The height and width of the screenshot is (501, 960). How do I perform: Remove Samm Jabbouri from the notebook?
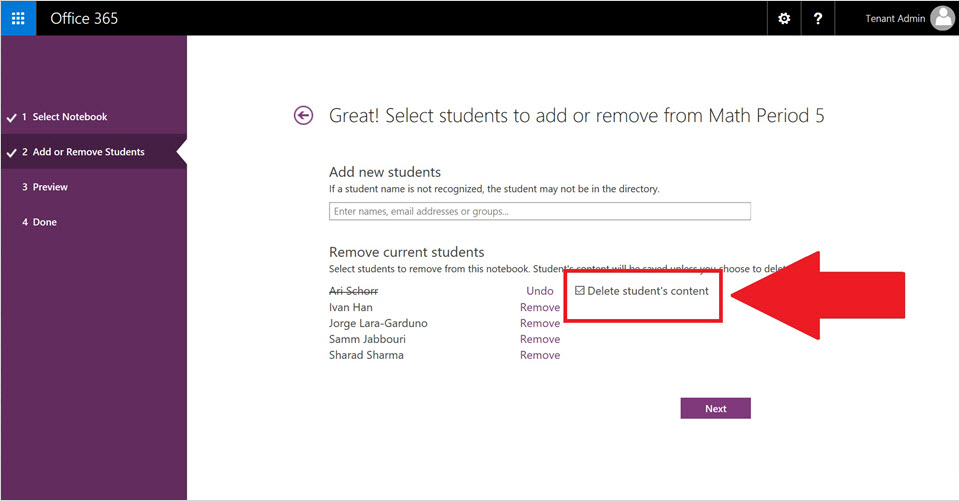[540, 339]
